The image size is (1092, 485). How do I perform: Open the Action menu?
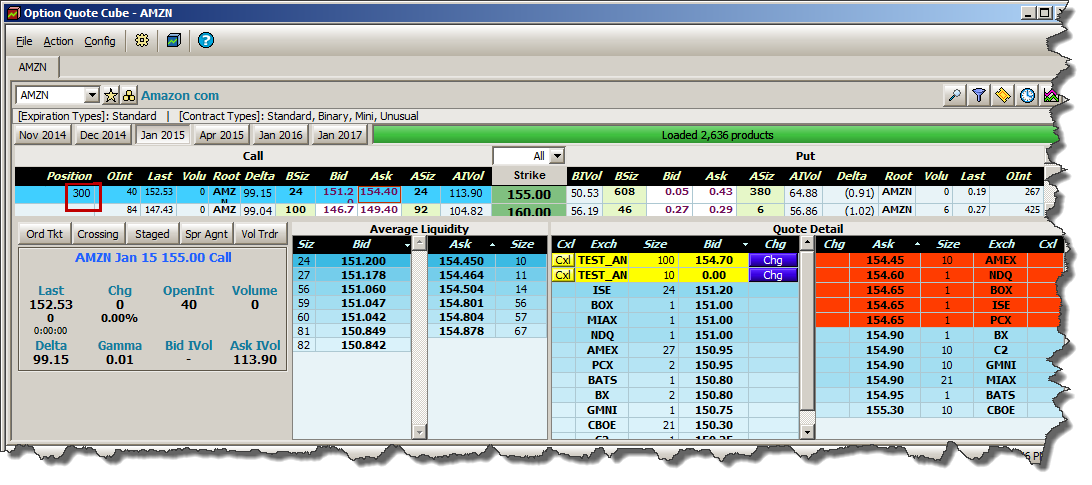pyautogui.click(x=58, y=41)
